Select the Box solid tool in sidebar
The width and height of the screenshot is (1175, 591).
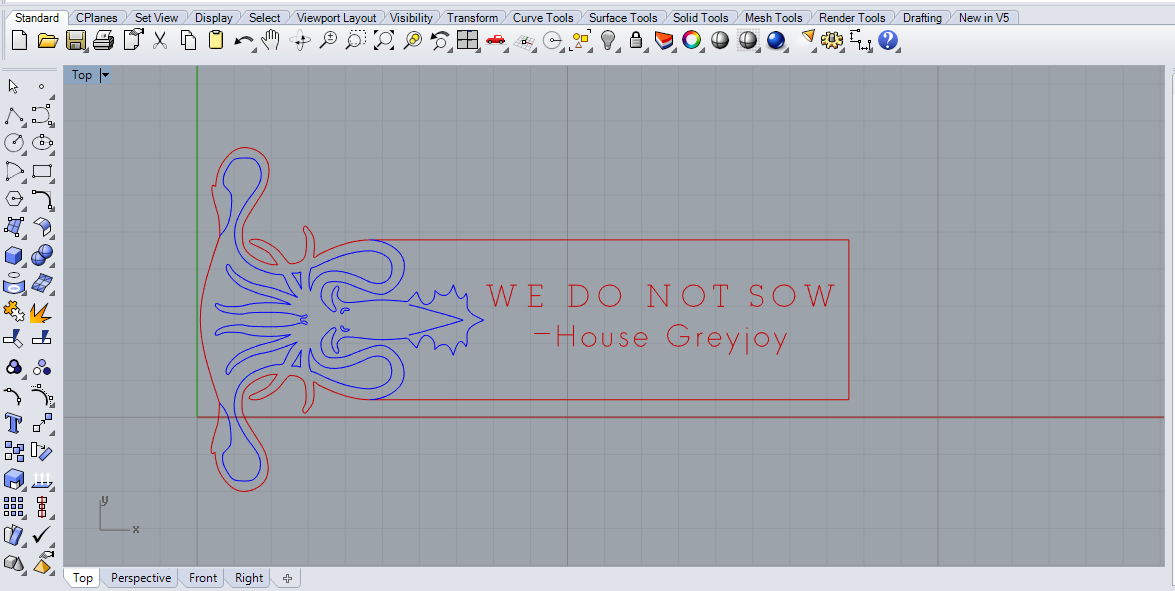(x=13, y=255)
